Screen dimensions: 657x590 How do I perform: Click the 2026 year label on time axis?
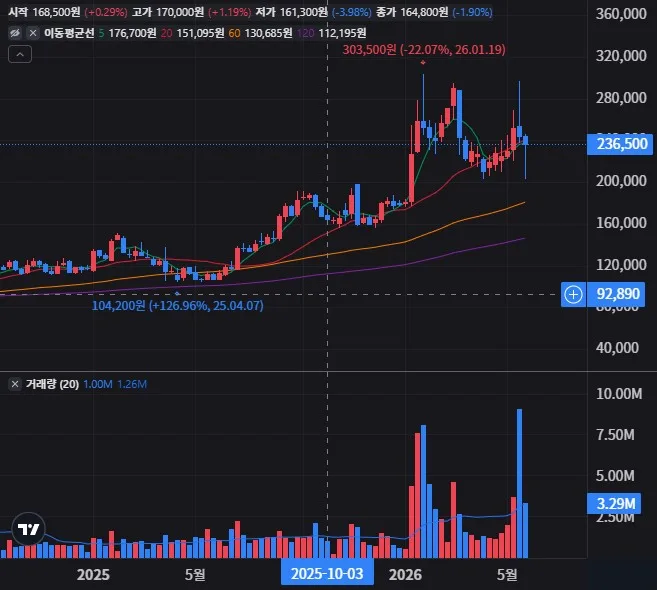405,574
